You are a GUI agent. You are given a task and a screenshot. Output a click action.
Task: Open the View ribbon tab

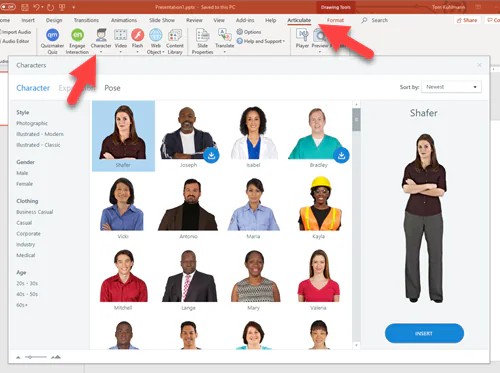pyautogui.click(x=219, y=20)
